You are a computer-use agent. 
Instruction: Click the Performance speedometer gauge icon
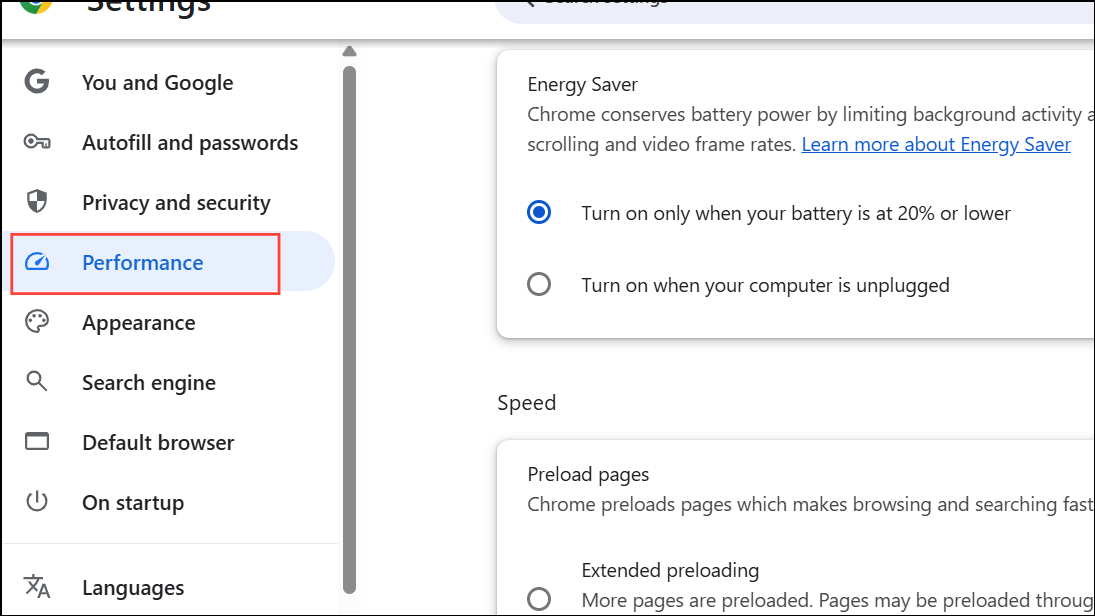coord(37,263)
